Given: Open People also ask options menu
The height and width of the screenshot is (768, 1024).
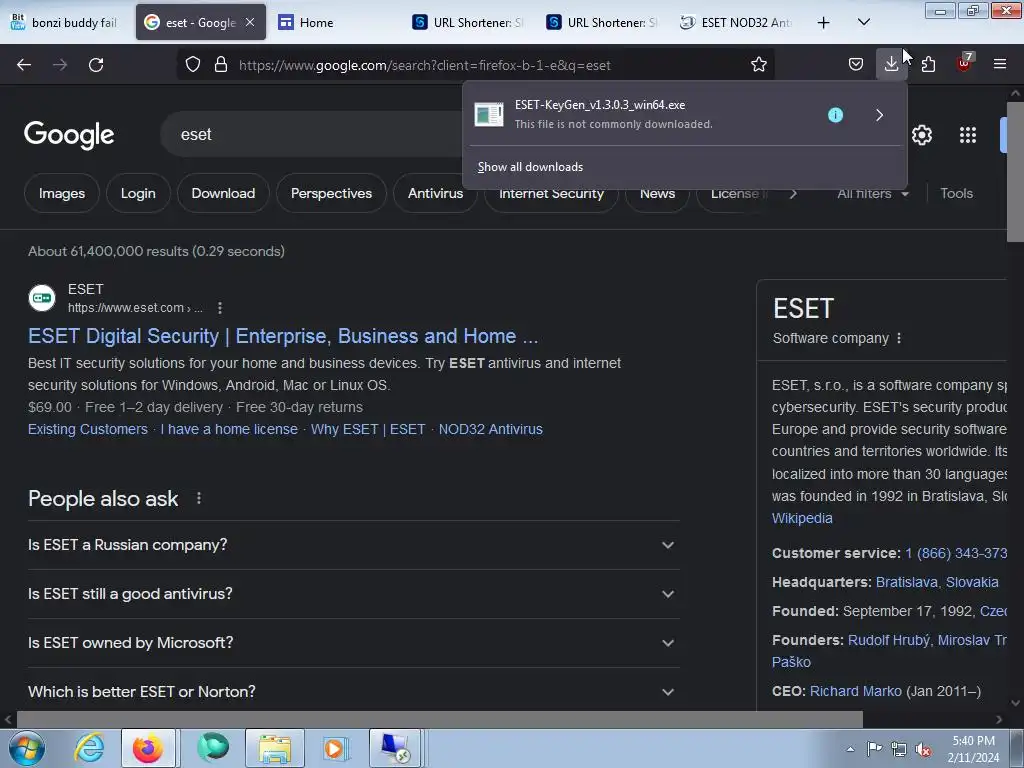Looking at the screenshot, I should click(199, 498).
